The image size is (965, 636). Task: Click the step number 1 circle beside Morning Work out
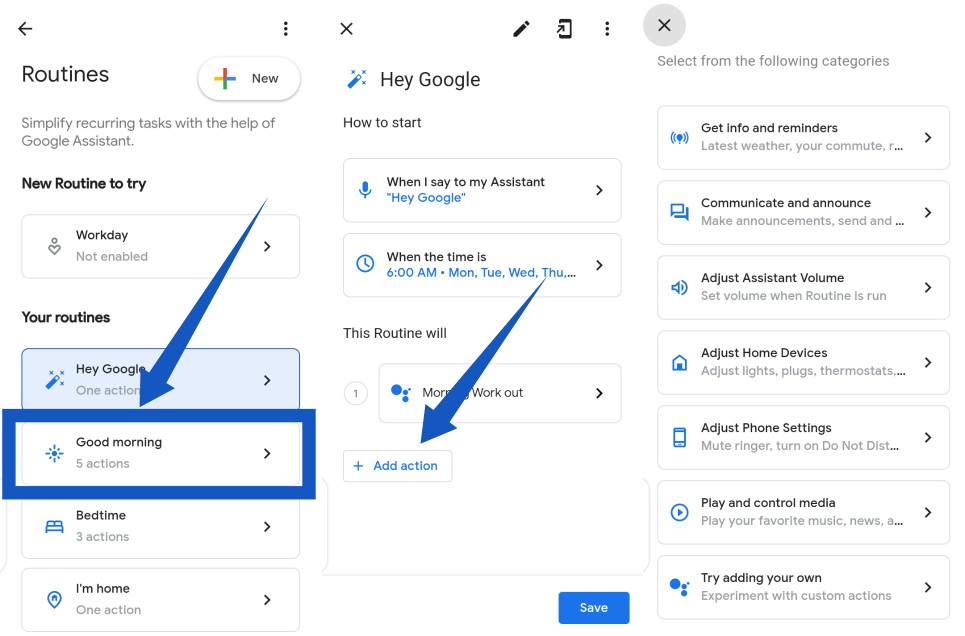click(x=356, y=393)
